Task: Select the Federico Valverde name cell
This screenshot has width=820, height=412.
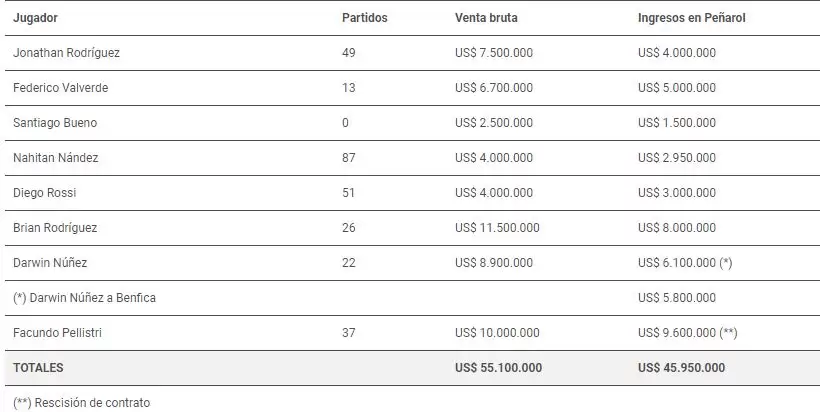Action: (x=60, y=88)
